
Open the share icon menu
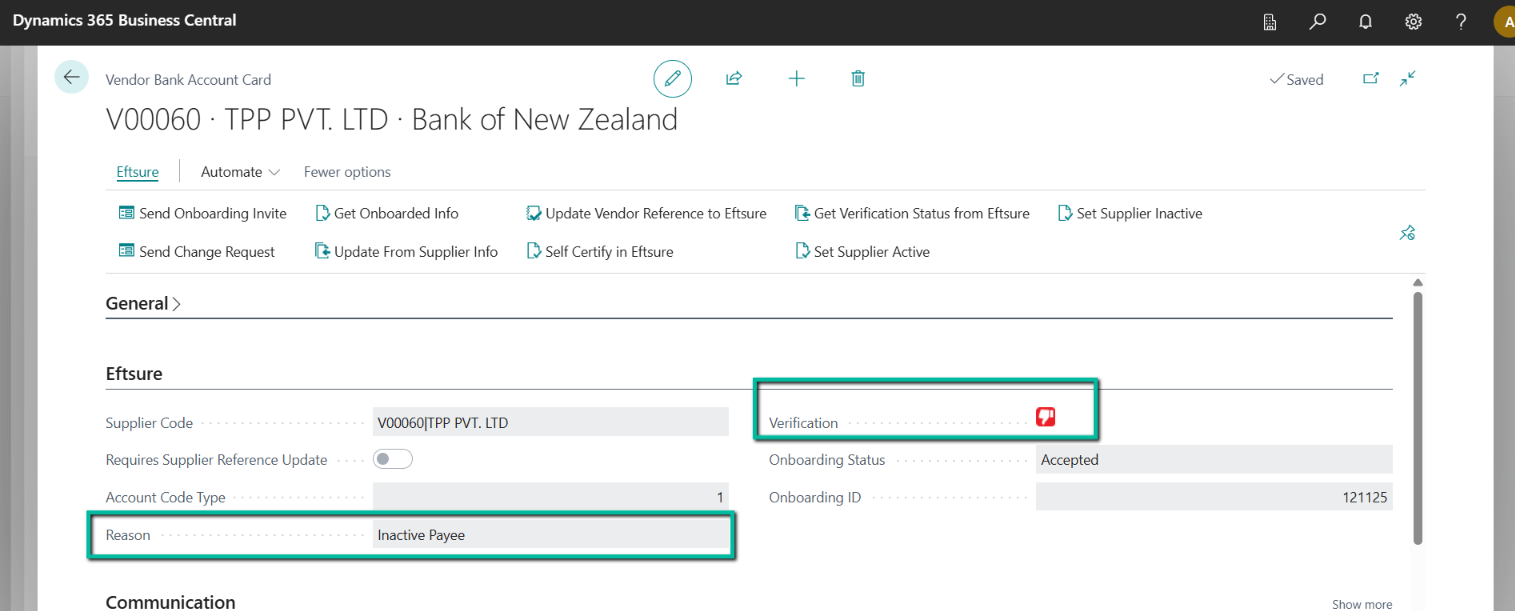(734, 78)
